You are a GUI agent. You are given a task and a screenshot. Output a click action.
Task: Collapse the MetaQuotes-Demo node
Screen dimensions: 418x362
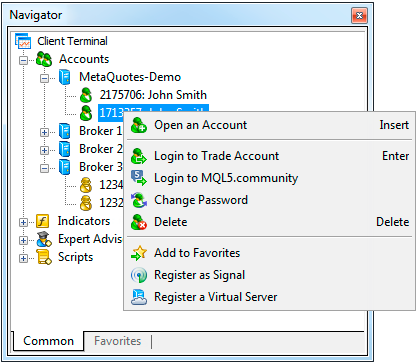[44, 78]
